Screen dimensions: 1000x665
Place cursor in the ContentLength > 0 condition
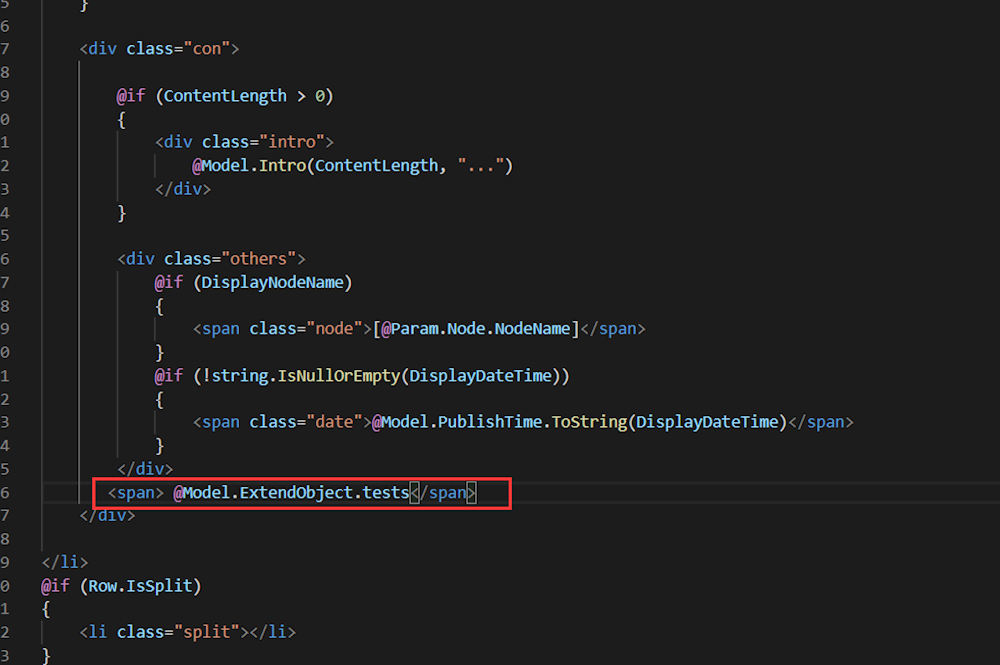248,96
